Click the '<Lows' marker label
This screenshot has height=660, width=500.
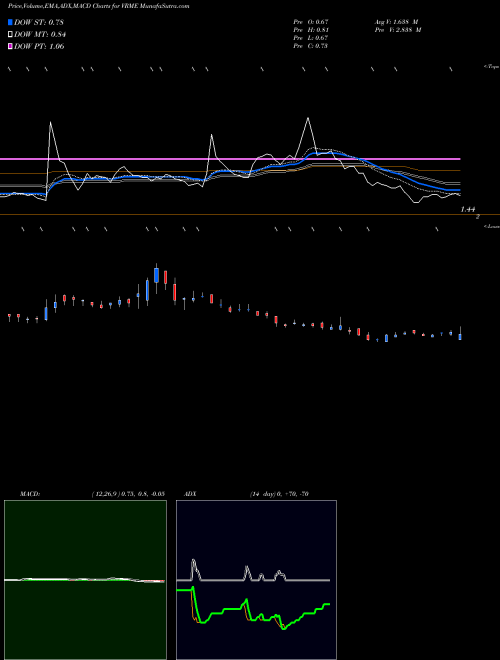(492, 226)
